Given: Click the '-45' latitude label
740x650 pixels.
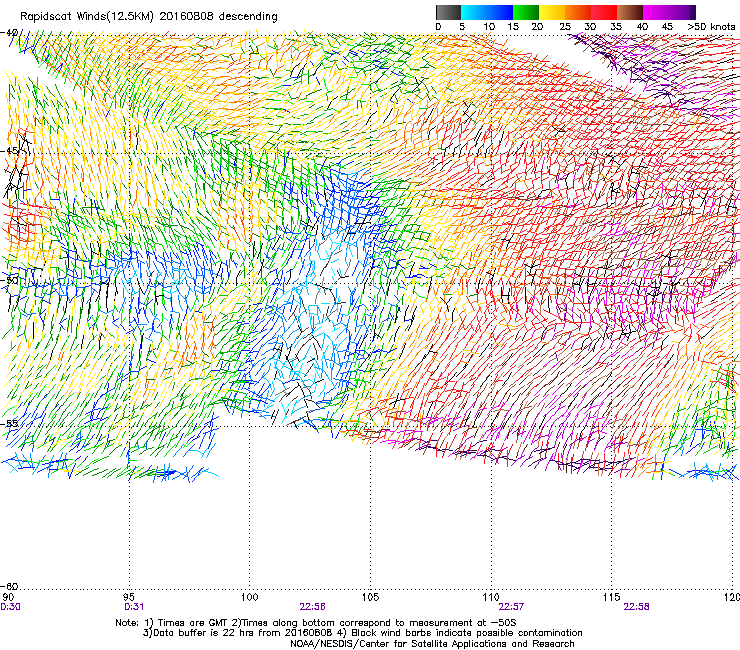Looking at the screenshot, I should point(9,151).
